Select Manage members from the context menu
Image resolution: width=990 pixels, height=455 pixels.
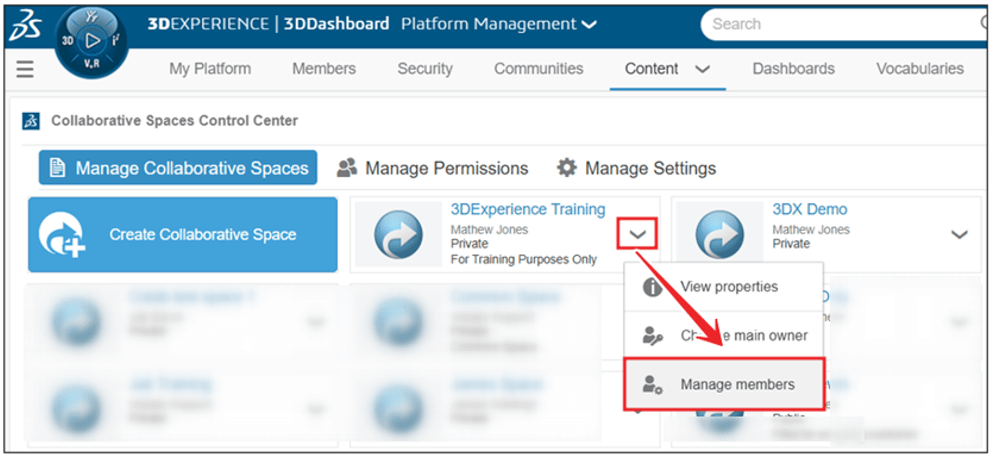pyautogui.click(x=737, y=385)
